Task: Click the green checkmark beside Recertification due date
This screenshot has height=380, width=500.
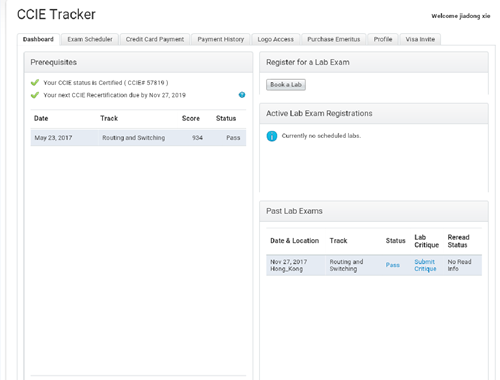Action: 35,95
